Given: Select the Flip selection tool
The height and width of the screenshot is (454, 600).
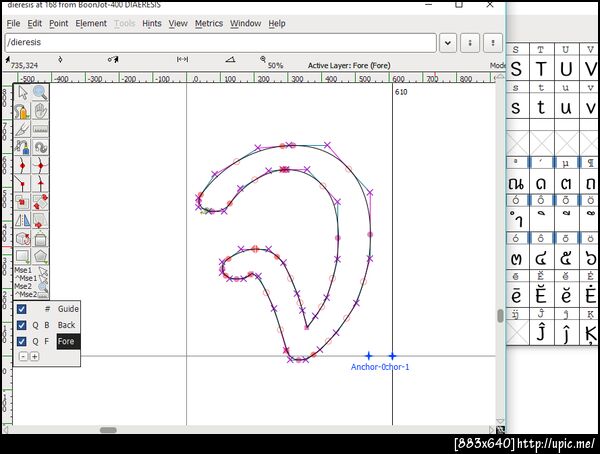Looking at the screenshot, I should [22, 220].
